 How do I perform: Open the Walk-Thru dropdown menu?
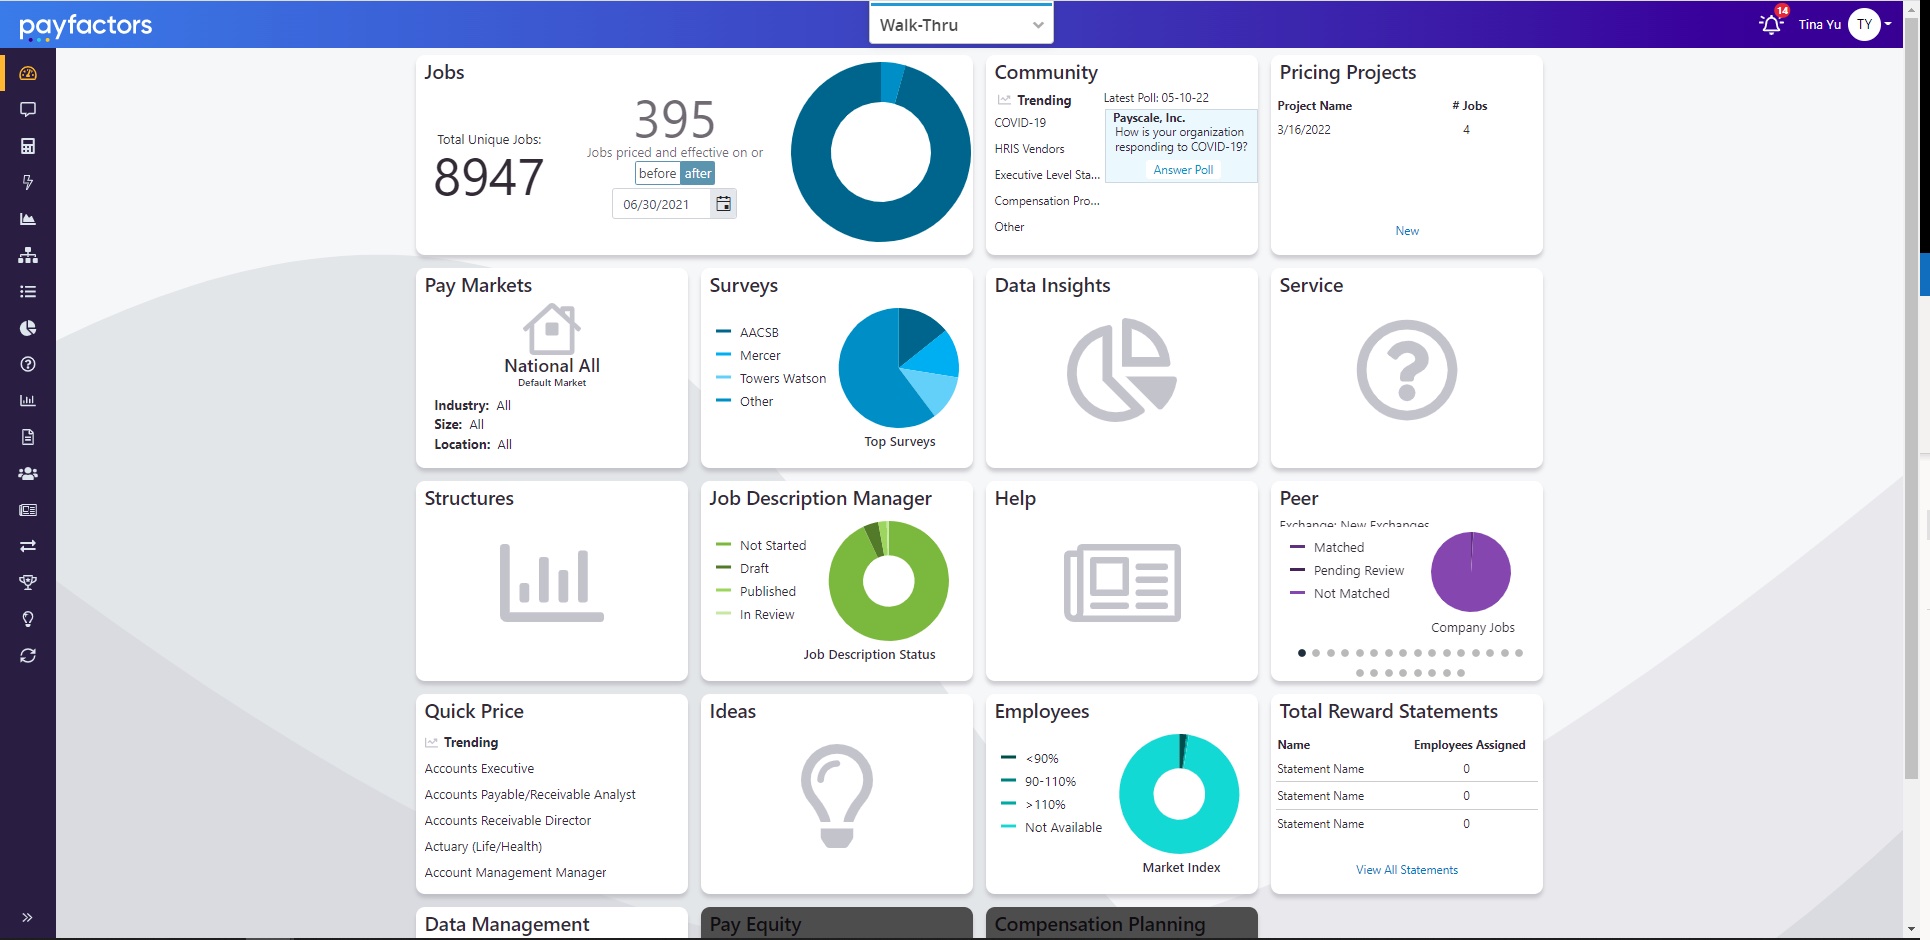tap(960, 23)
